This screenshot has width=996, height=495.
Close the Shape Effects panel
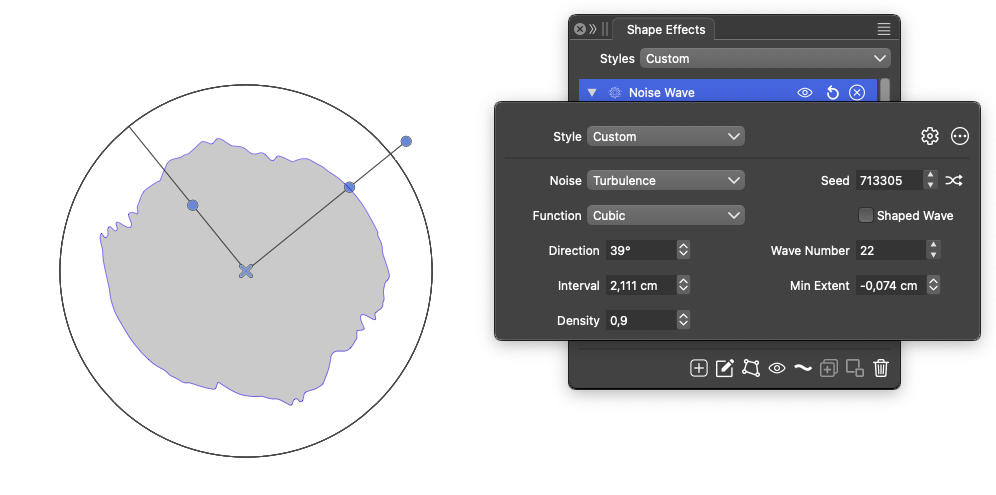tap(579, 29)
